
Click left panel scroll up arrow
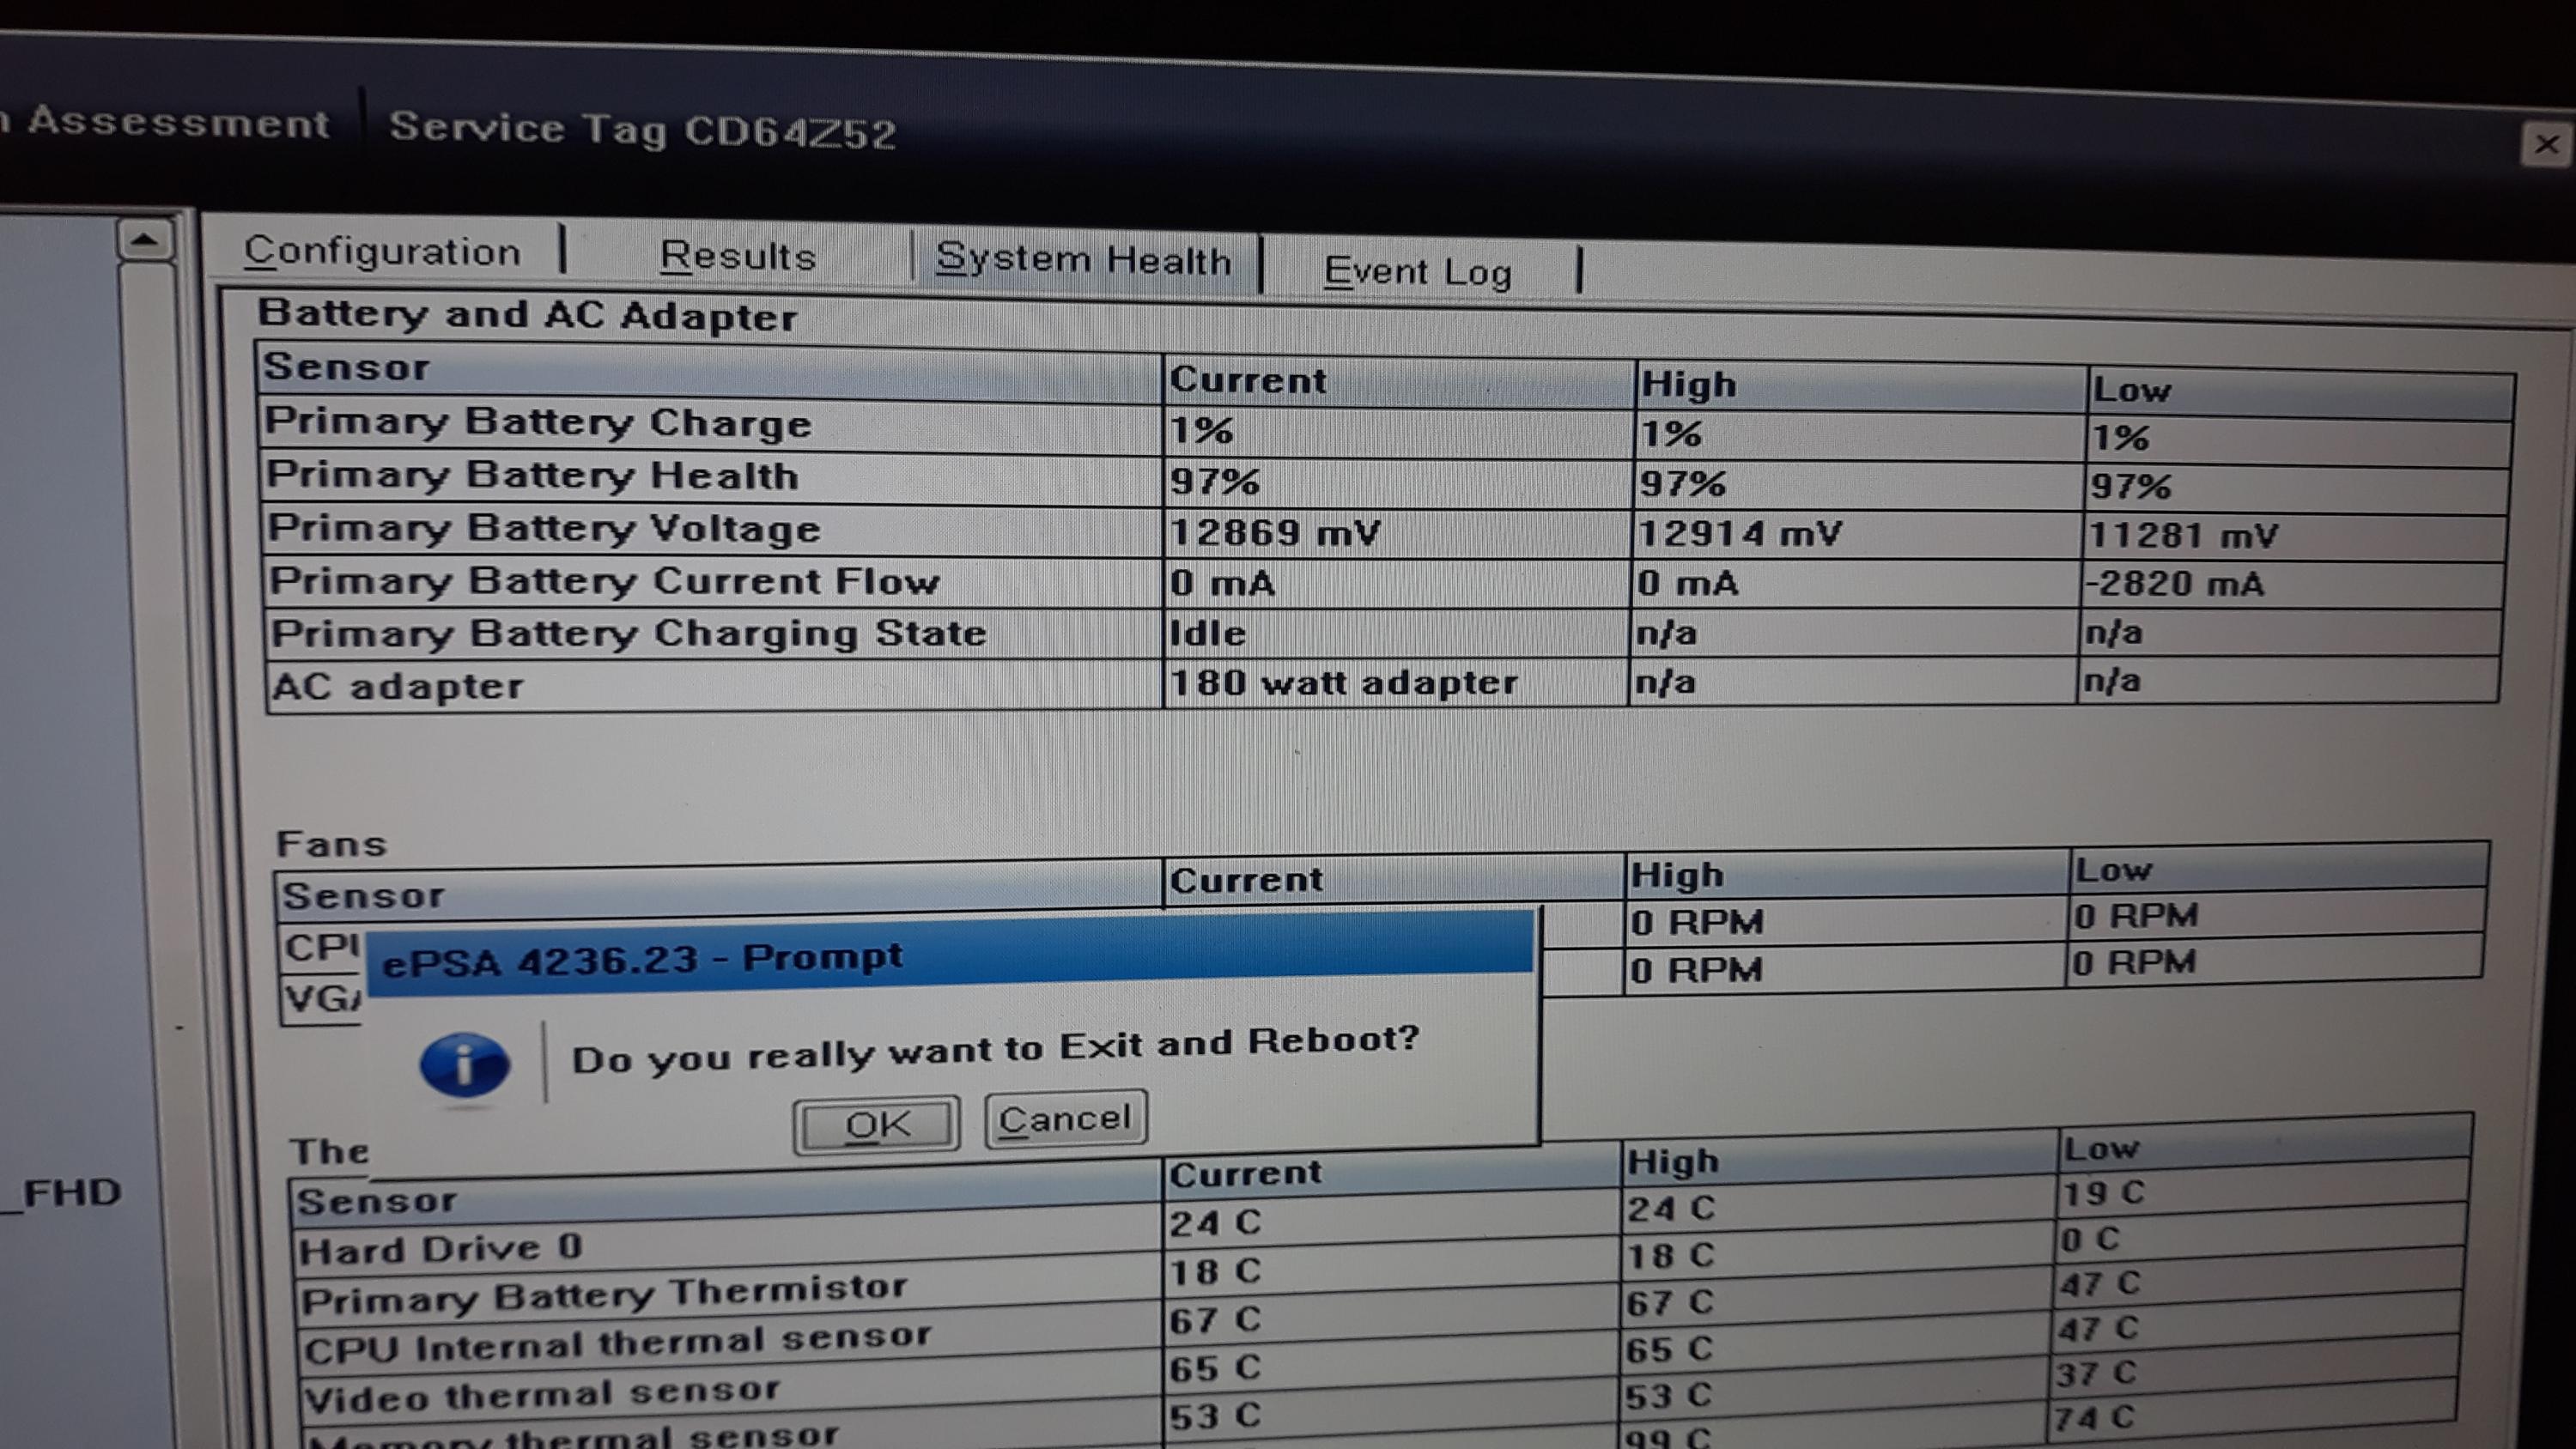tap(145, 240)
